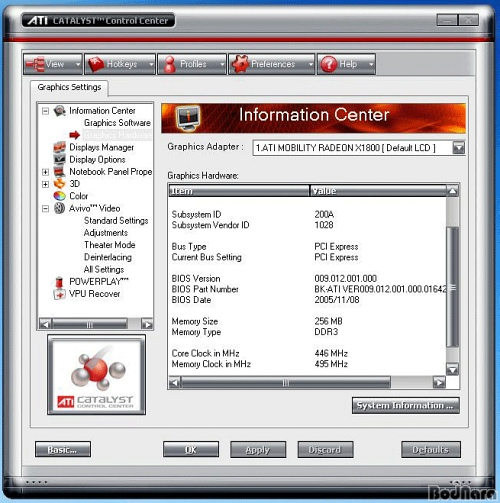Click the Core Clock value 446 MHz
Viewport: 500px width, 503px height.
tap(331, 353)
